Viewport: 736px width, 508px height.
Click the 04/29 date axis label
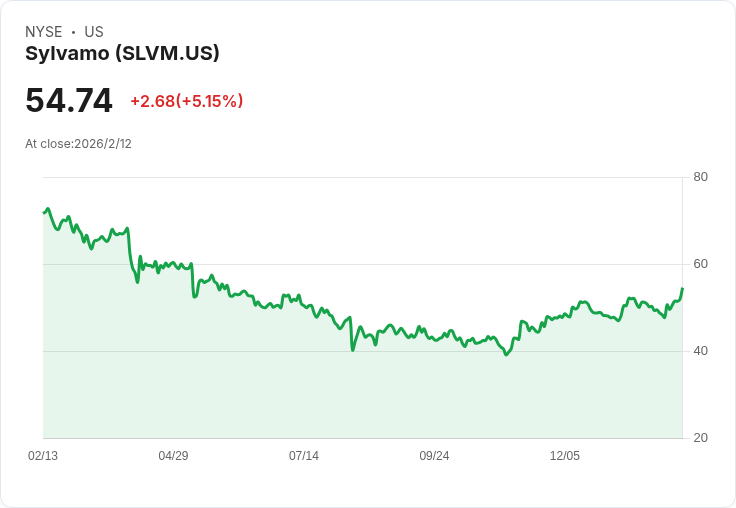coord(173,455)
